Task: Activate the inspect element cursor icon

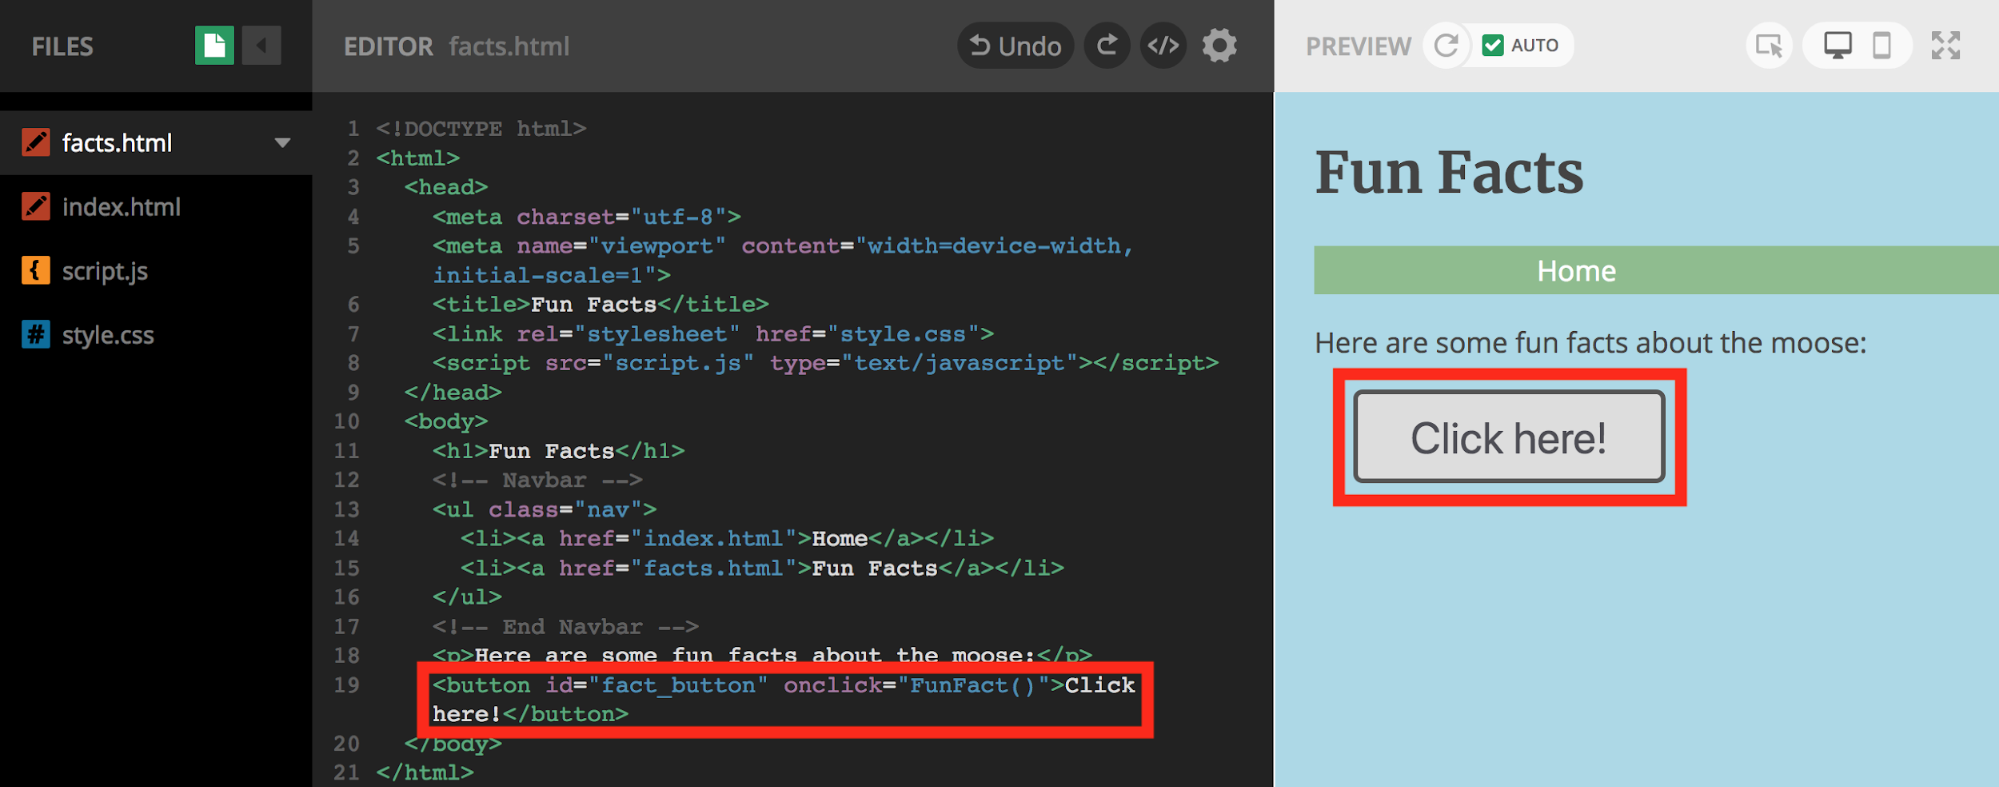Action: point(1768,46)
